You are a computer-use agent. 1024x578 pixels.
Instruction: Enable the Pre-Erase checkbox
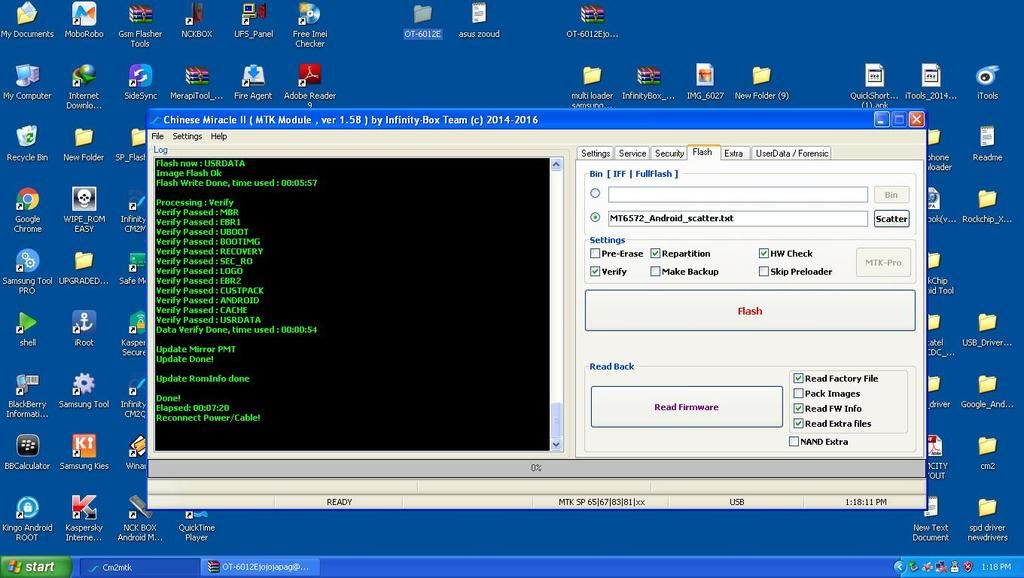point(596,254)
